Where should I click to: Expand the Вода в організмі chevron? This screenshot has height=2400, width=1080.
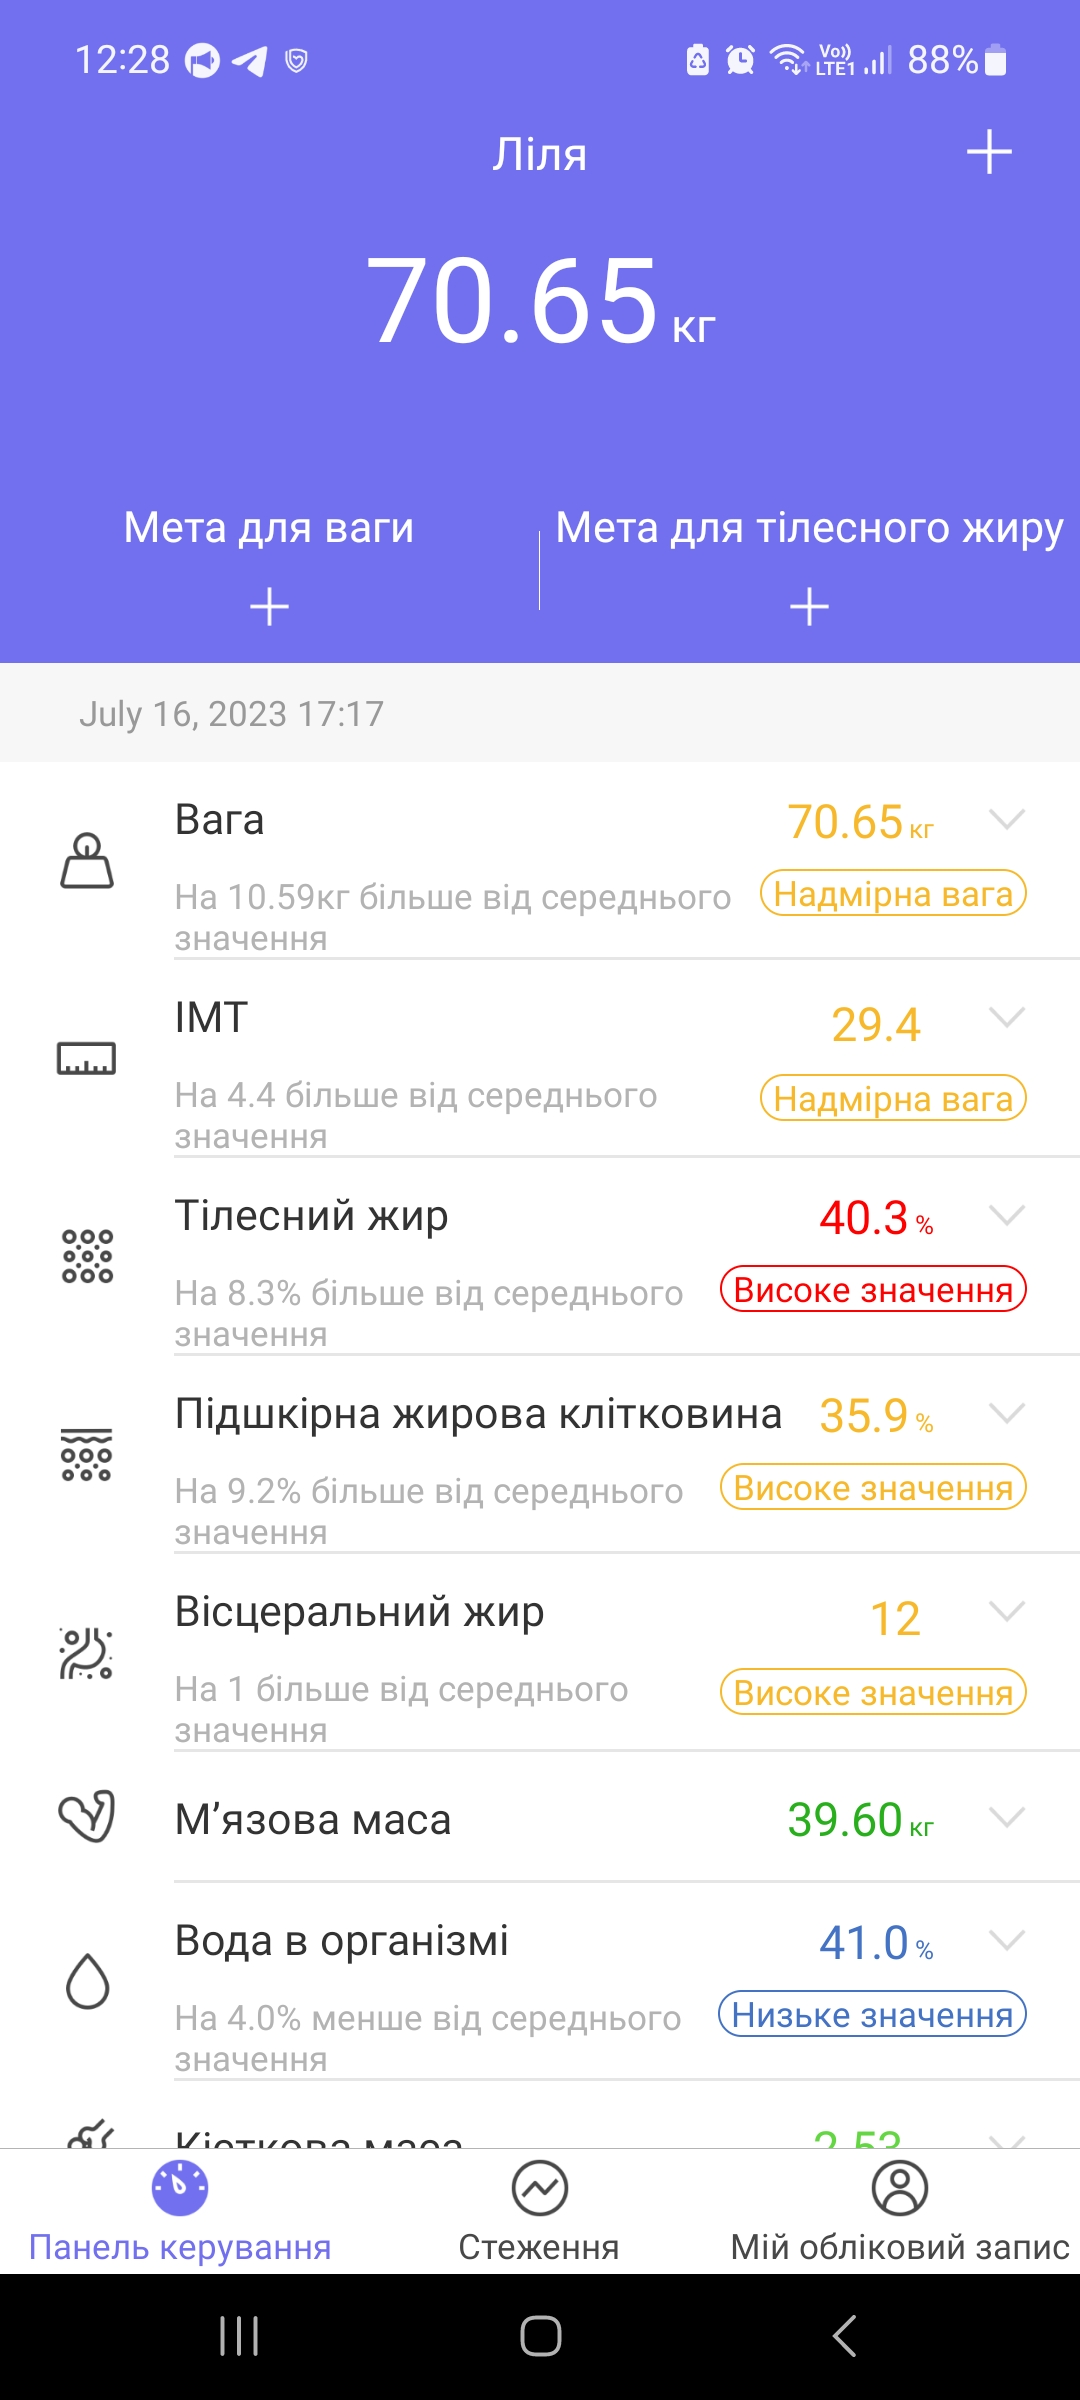point(1006,1940)
